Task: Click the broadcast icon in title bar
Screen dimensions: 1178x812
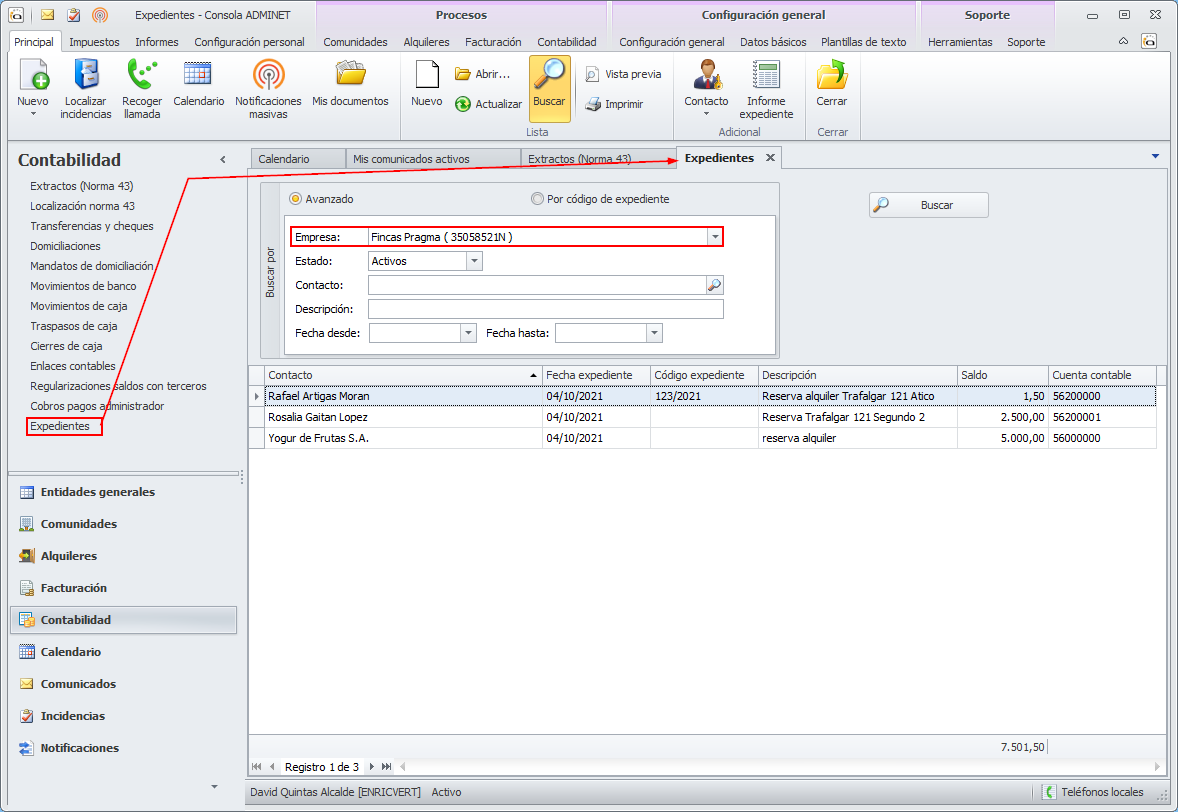Action: click(99, 14)
